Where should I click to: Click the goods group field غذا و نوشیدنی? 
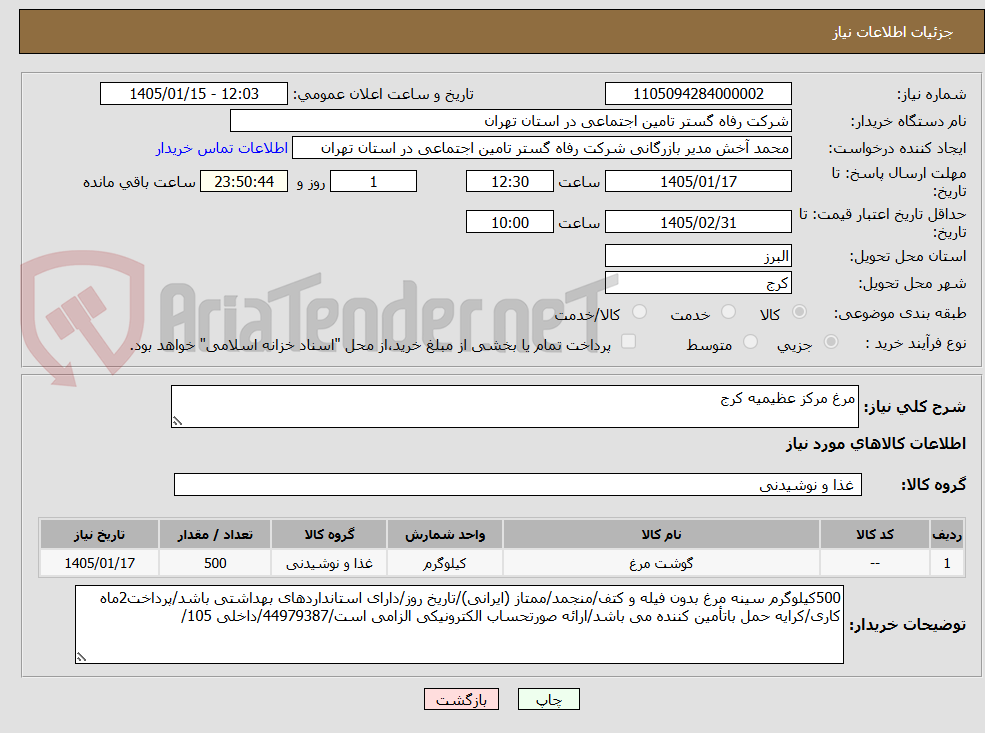(x=518, y=484)
